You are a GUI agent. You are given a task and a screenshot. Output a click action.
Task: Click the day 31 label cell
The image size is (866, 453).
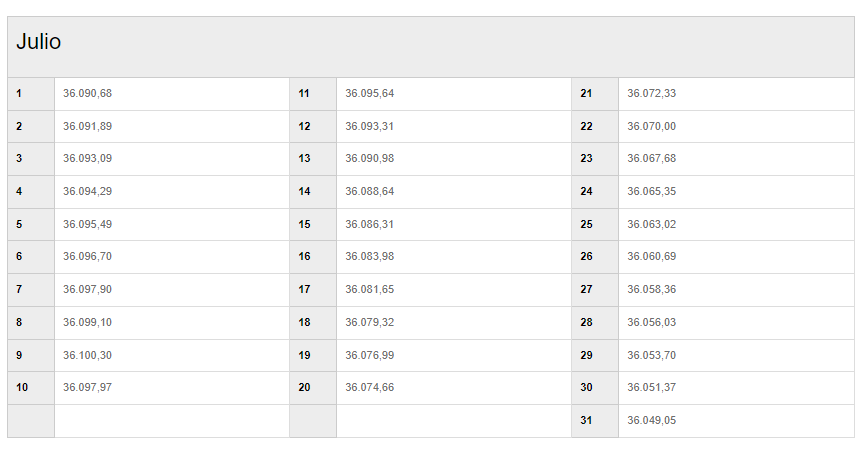coord(595,421)
